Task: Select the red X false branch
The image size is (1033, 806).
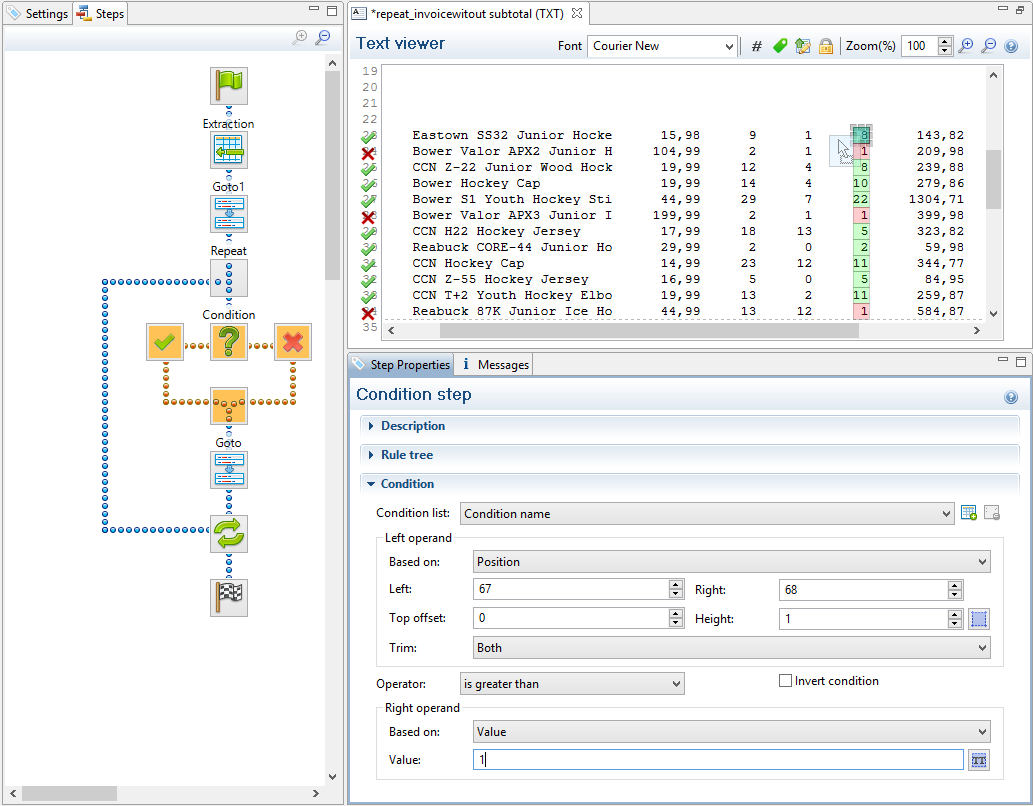Action: 293,342
